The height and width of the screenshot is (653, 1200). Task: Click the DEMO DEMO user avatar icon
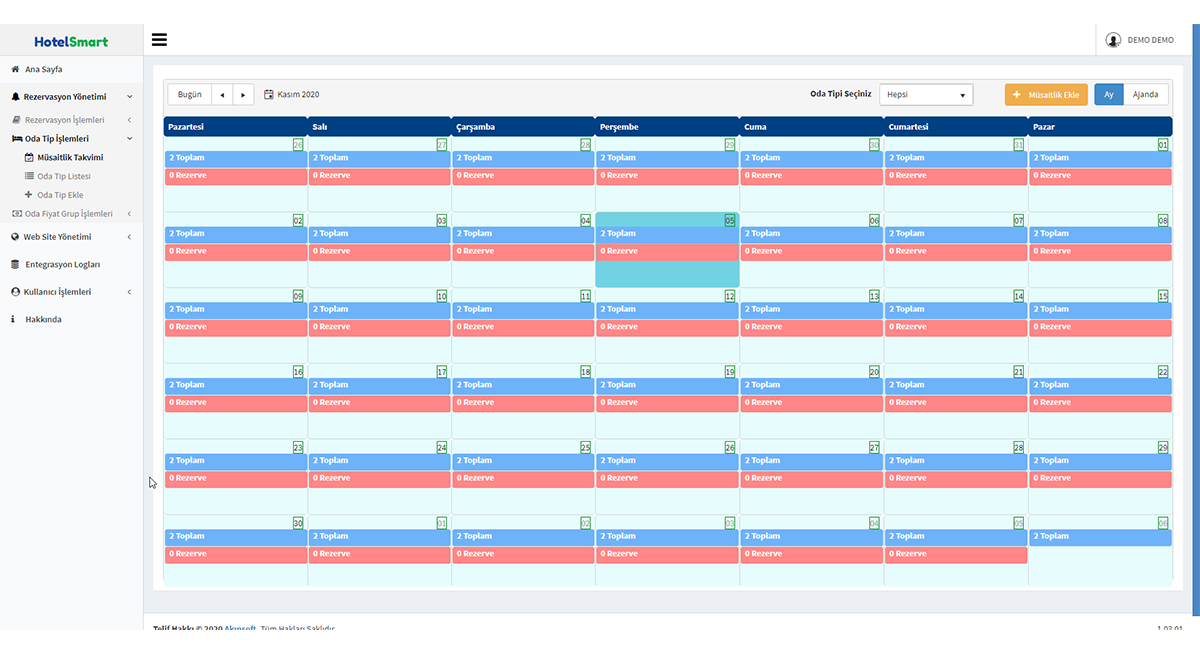point(1113,40)
